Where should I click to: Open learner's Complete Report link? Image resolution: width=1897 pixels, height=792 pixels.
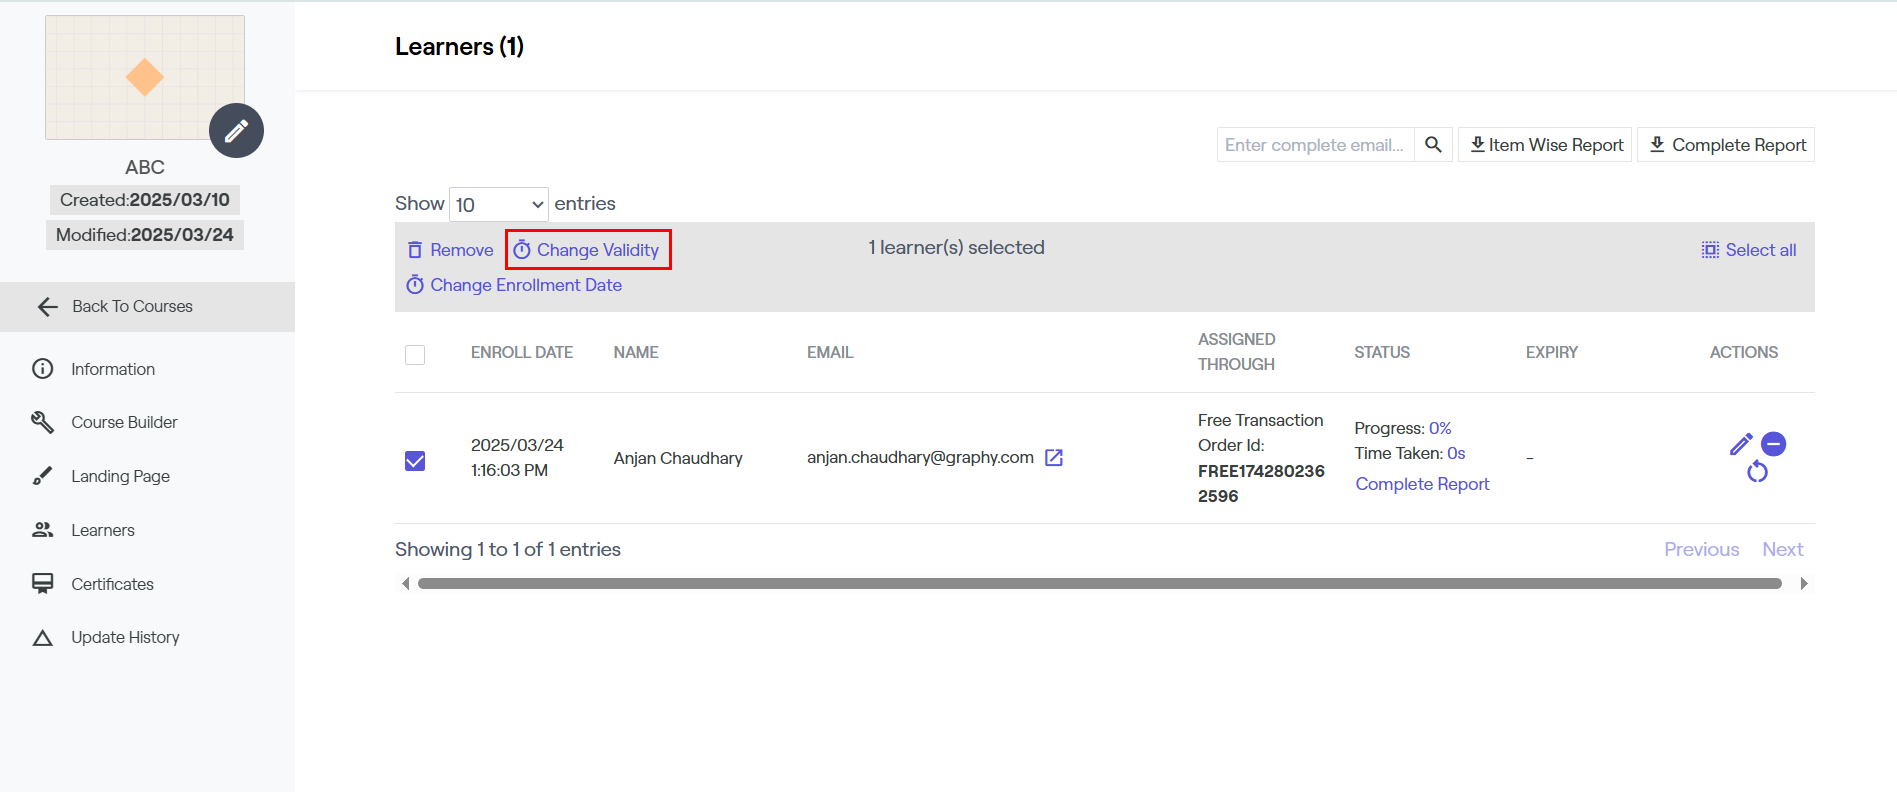tap(1422, 484)
